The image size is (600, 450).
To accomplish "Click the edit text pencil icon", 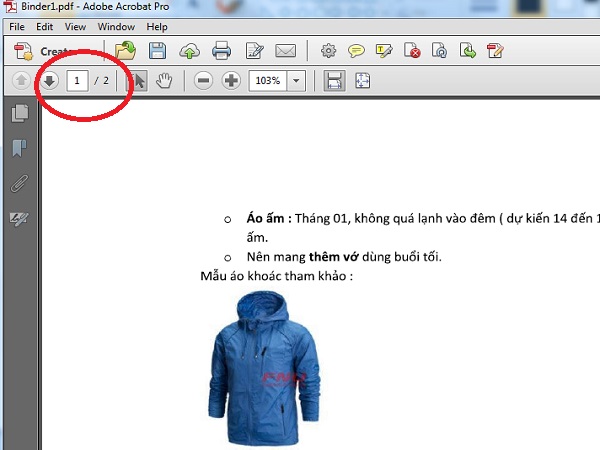I will [x=495, y=51].
